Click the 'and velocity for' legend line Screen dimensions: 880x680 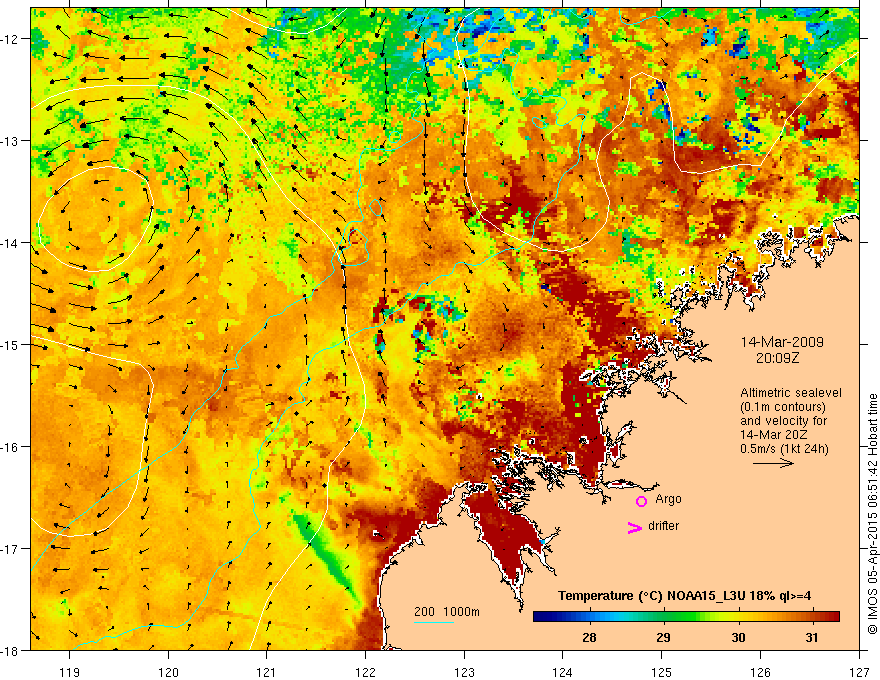tap(783, 421)
